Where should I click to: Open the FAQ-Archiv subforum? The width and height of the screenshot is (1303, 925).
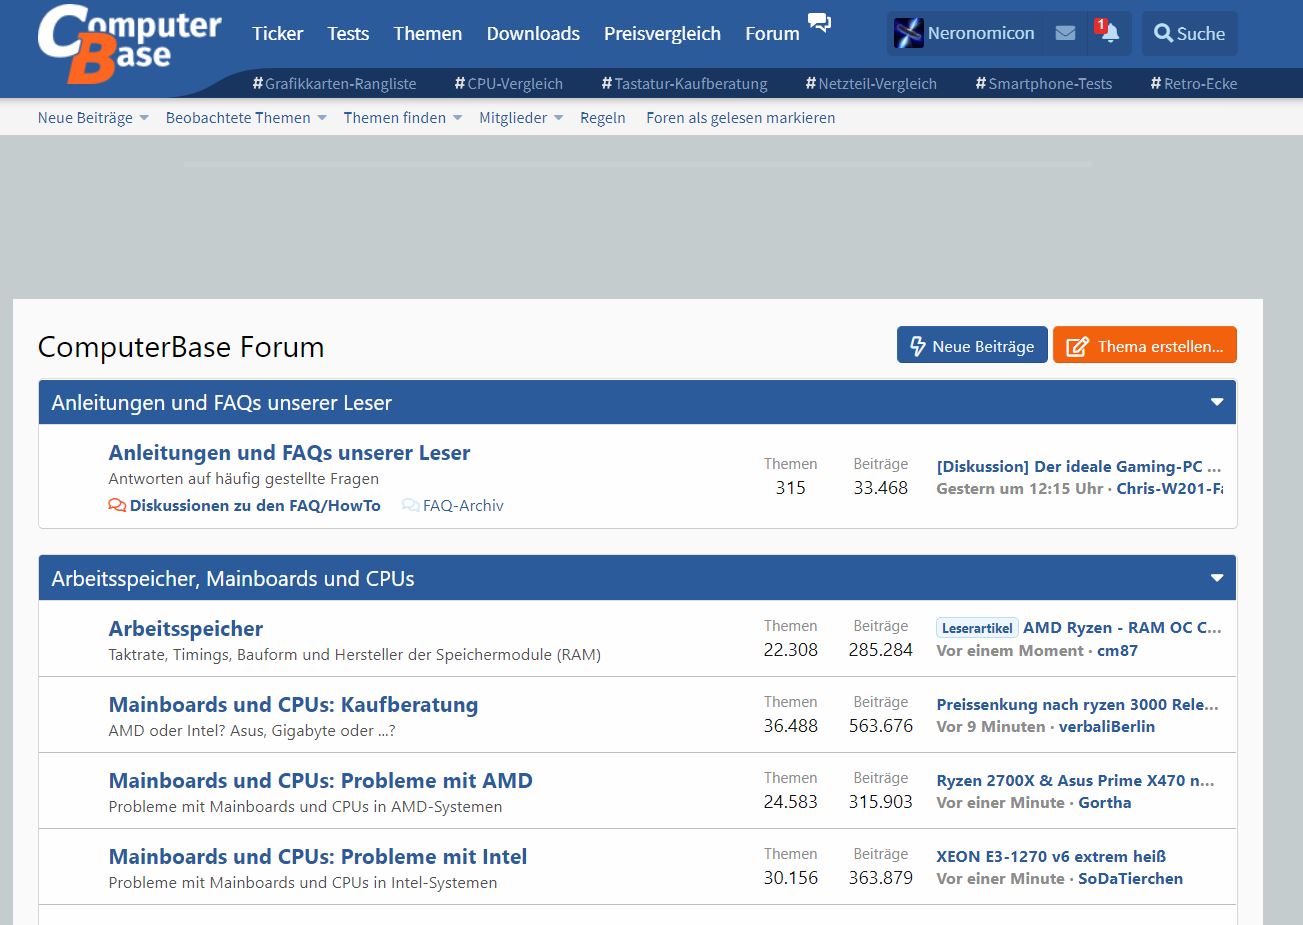(x=462, y=506)
